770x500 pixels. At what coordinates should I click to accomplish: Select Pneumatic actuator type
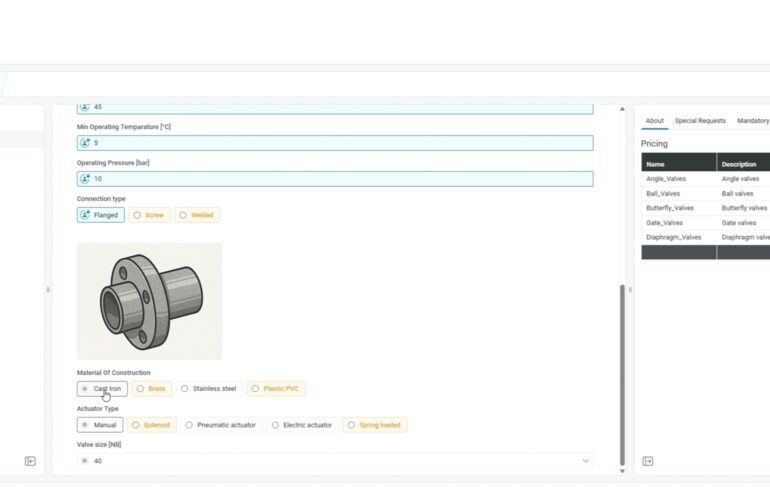click(221, 425)
